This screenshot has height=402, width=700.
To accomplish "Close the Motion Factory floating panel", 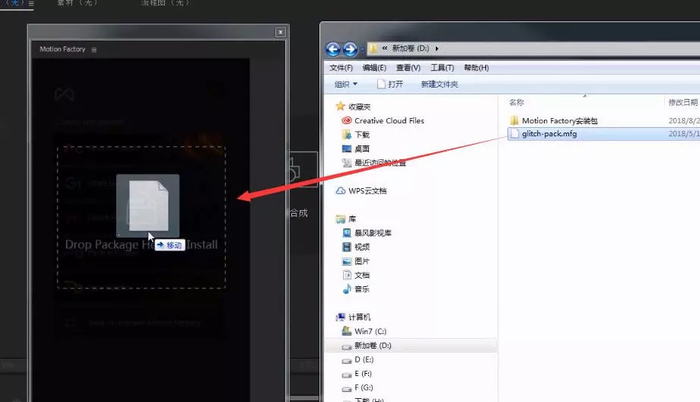I will (x=280, y=32).
